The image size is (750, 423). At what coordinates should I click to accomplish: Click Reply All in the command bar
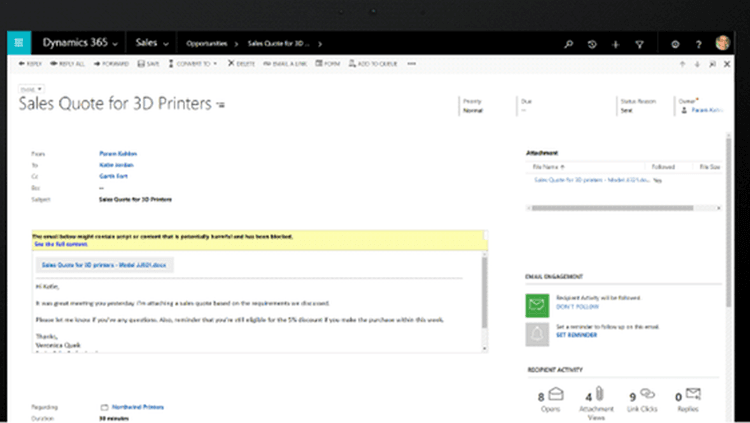click(x=68, y=64)
